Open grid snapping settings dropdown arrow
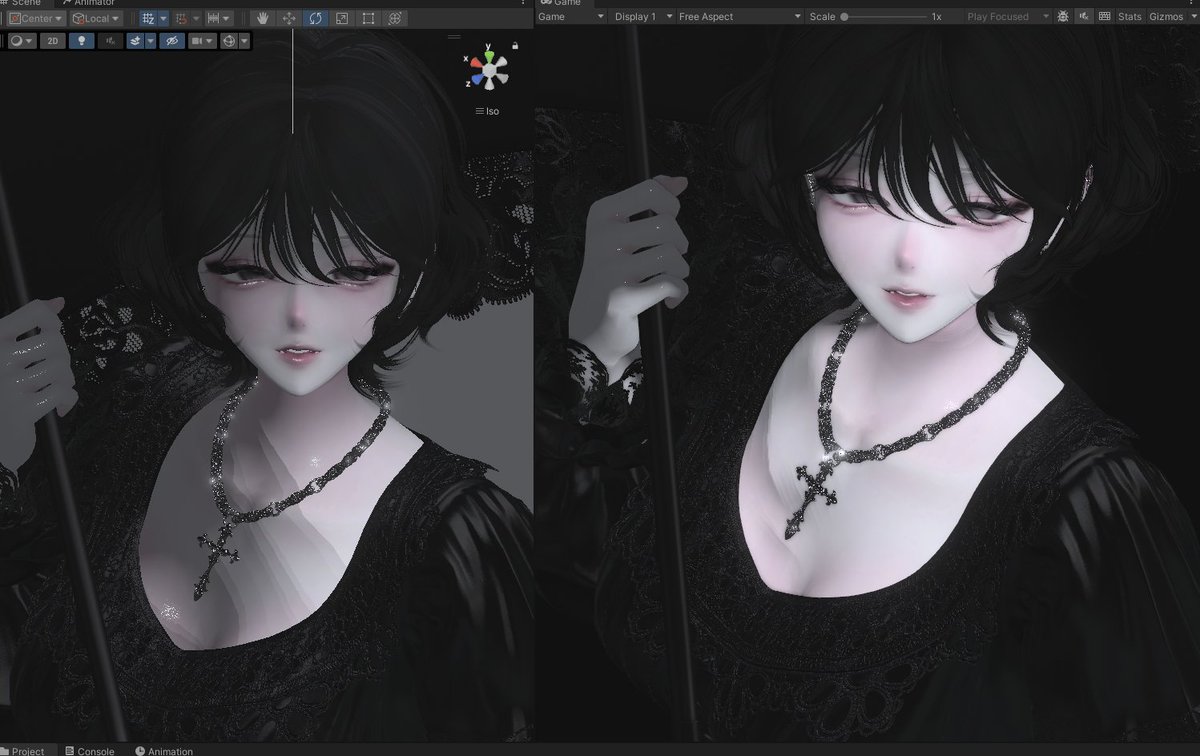Image resolution: width=1200 pixels, height=756 pixels. (x=164, y=18)
